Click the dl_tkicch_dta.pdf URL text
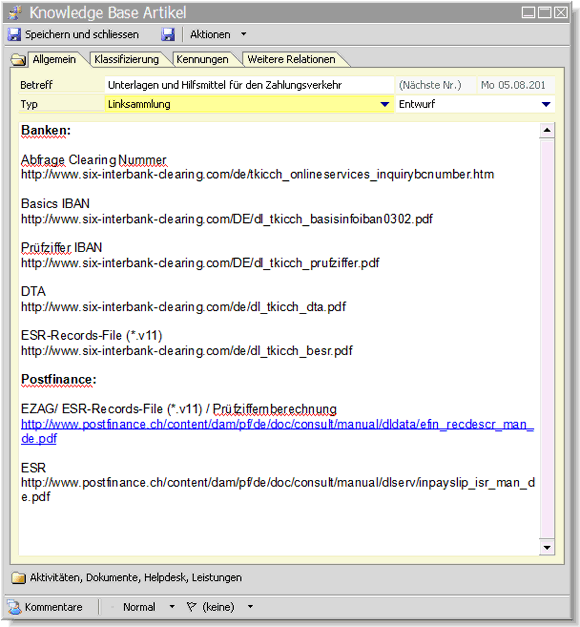The width and height of the screenshot is (580, 627). tap(183, 307)
